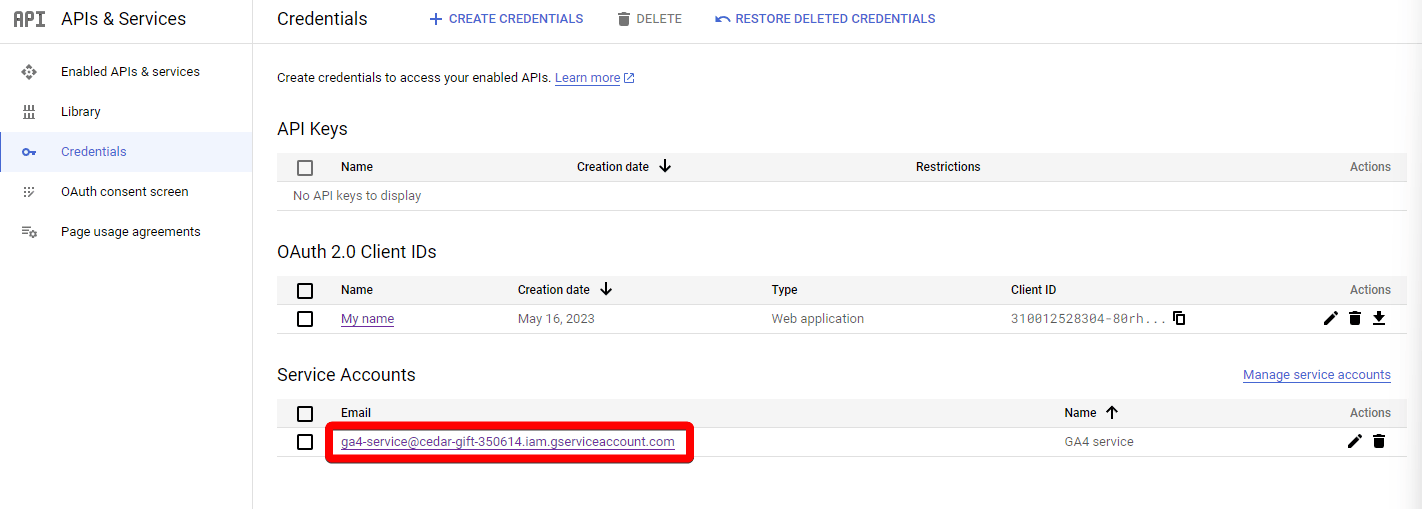
Task: Open Manage service accounts link
Action: (x=1317, y=375)
